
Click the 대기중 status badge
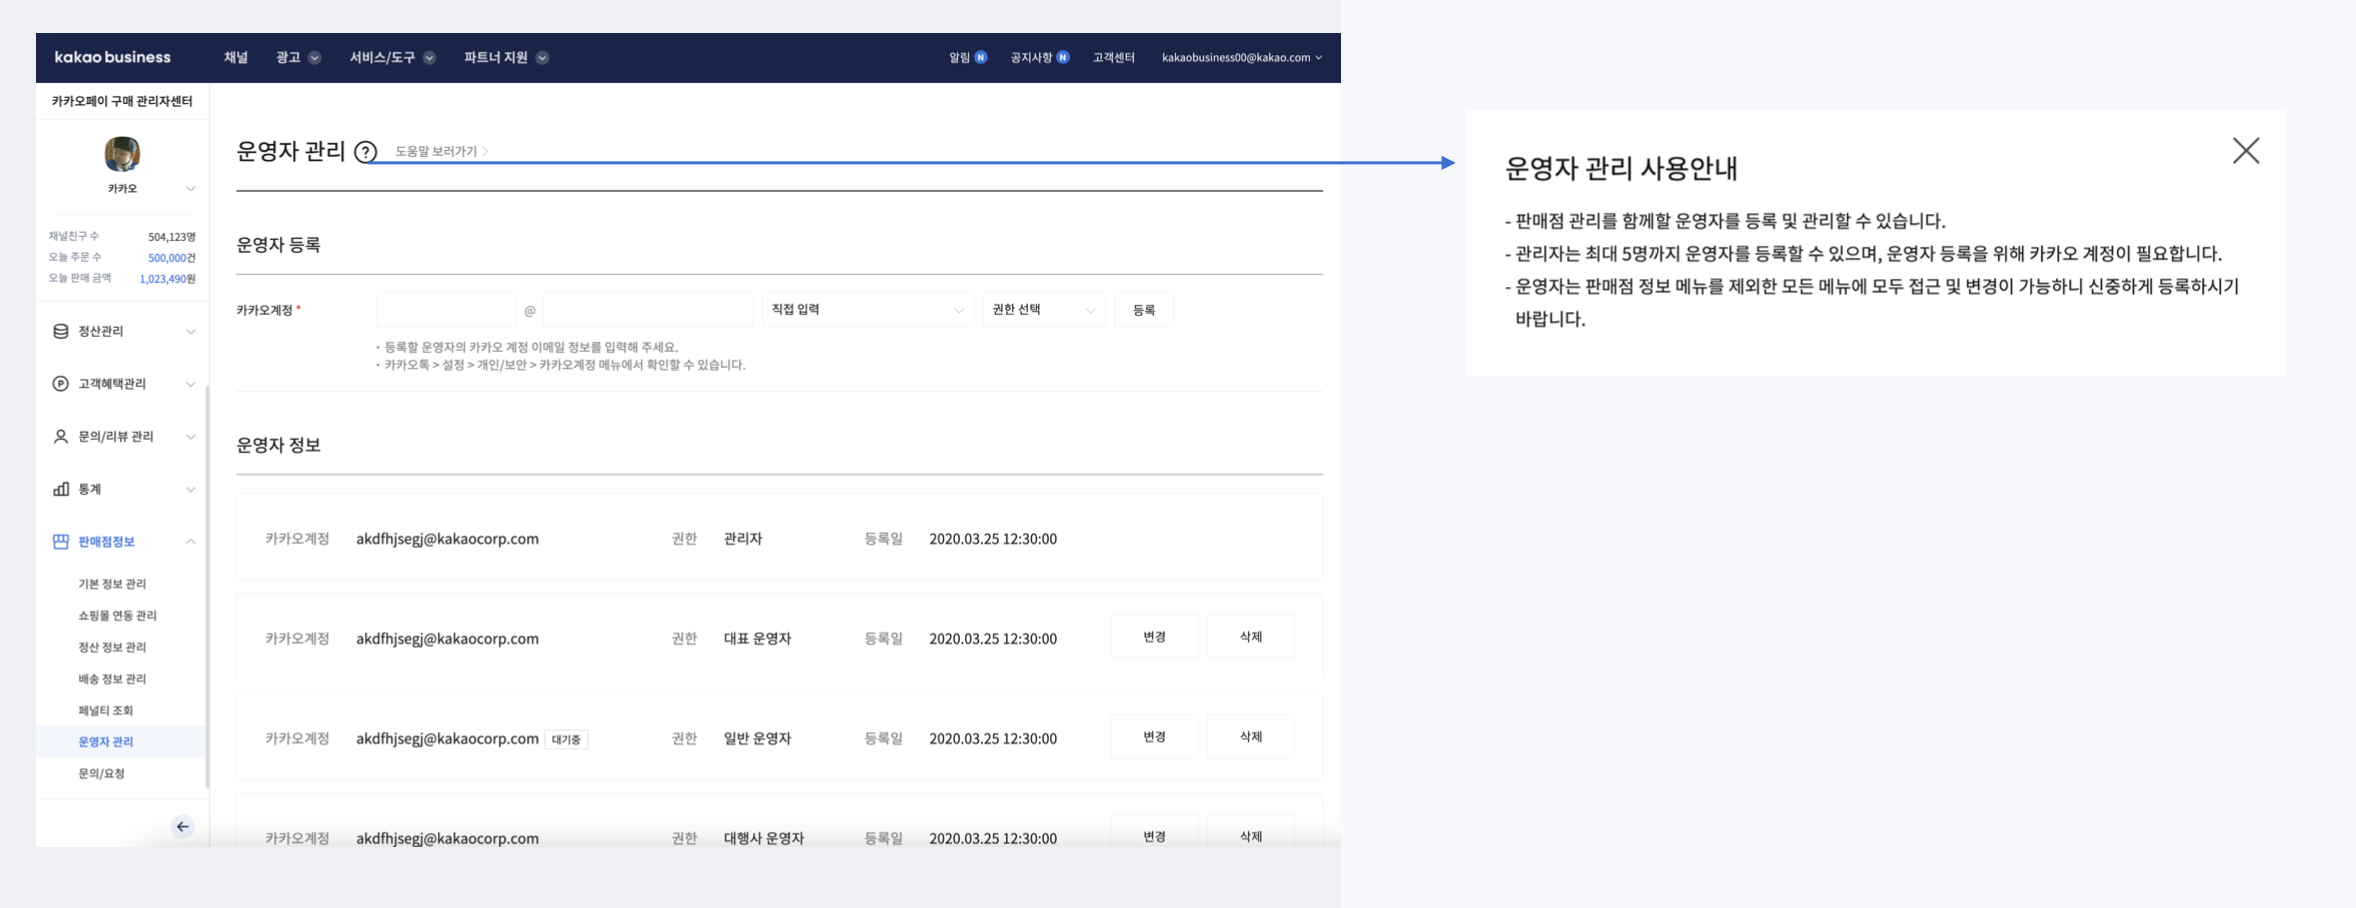[x=566, y=740]
